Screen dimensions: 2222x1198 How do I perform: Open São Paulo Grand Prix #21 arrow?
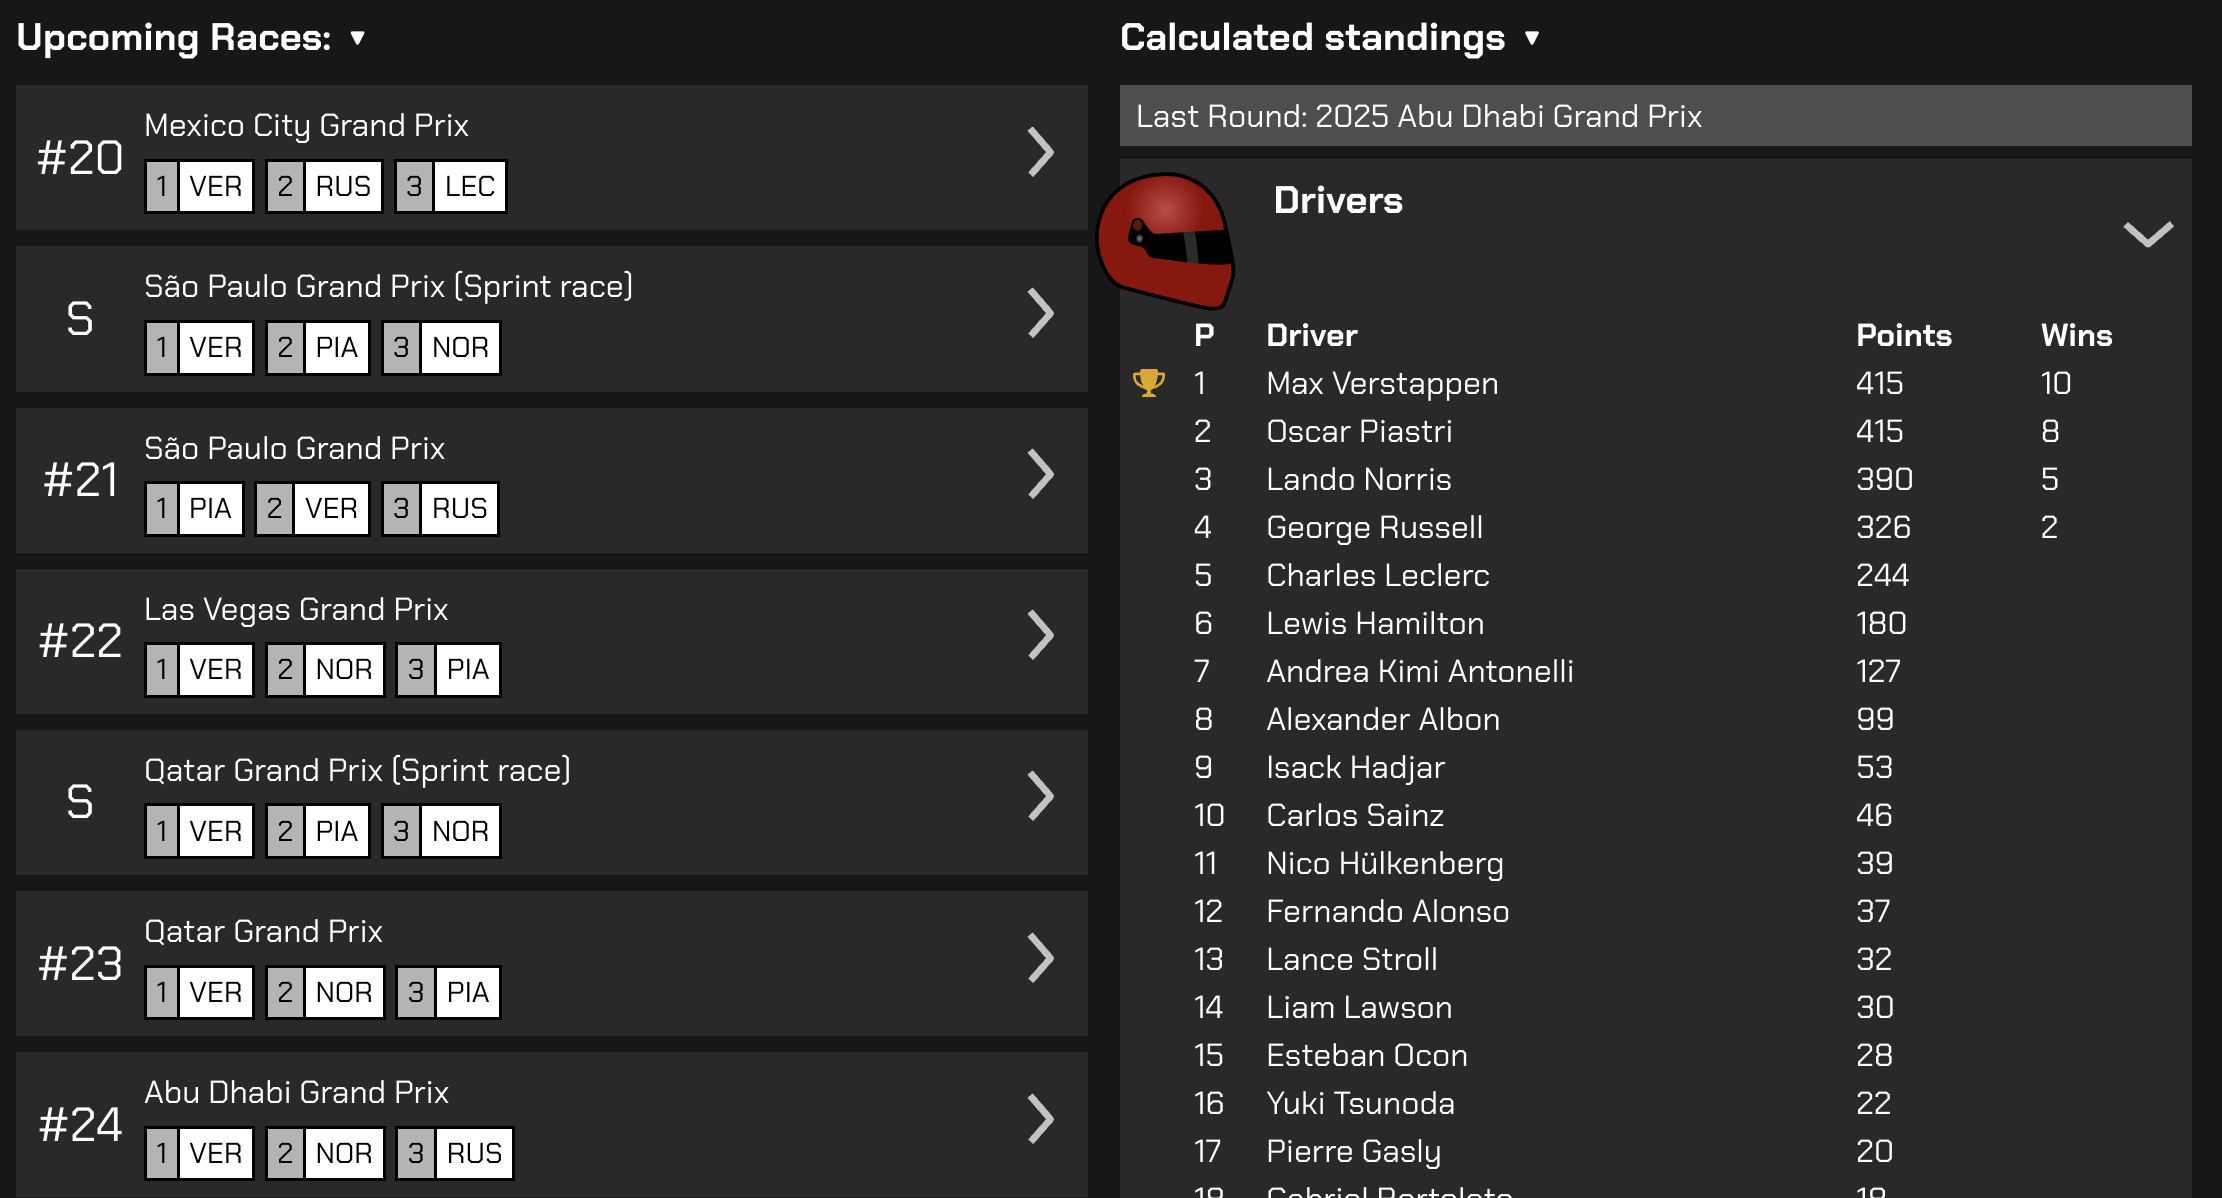point(1041,475)
